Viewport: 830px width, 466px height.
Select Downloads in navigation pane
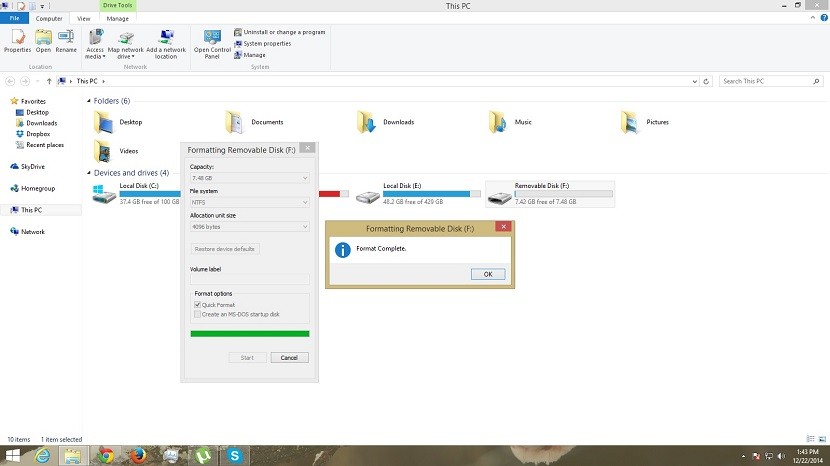(37, 123)
